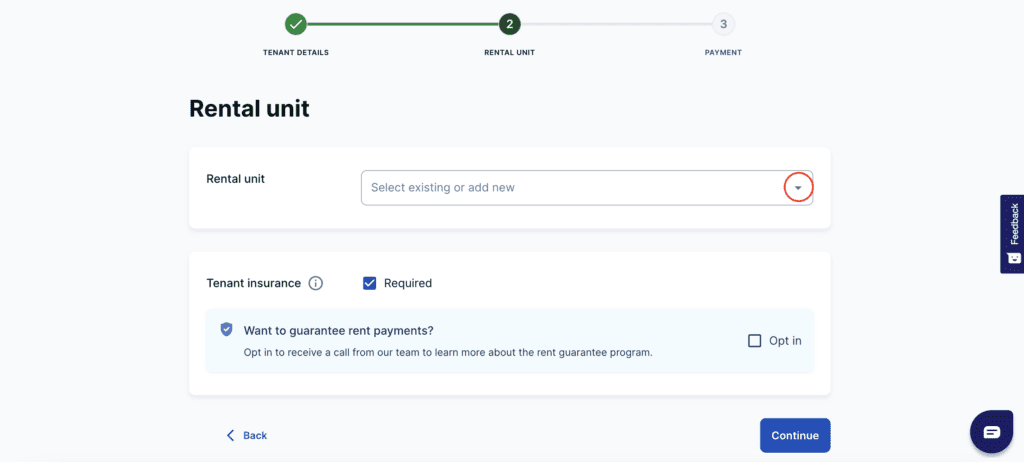Click the Required label text
Viewport: 1024px width, 462px height.
coord(408,283)
